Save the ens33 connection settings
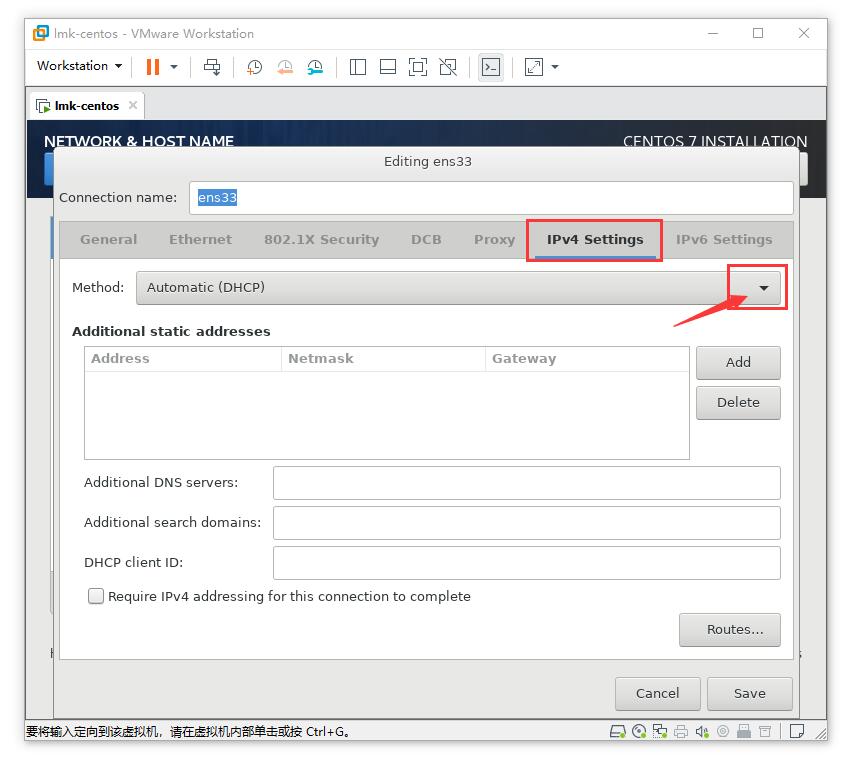Viewport: 850px width, 768px height. coord(750,693)
